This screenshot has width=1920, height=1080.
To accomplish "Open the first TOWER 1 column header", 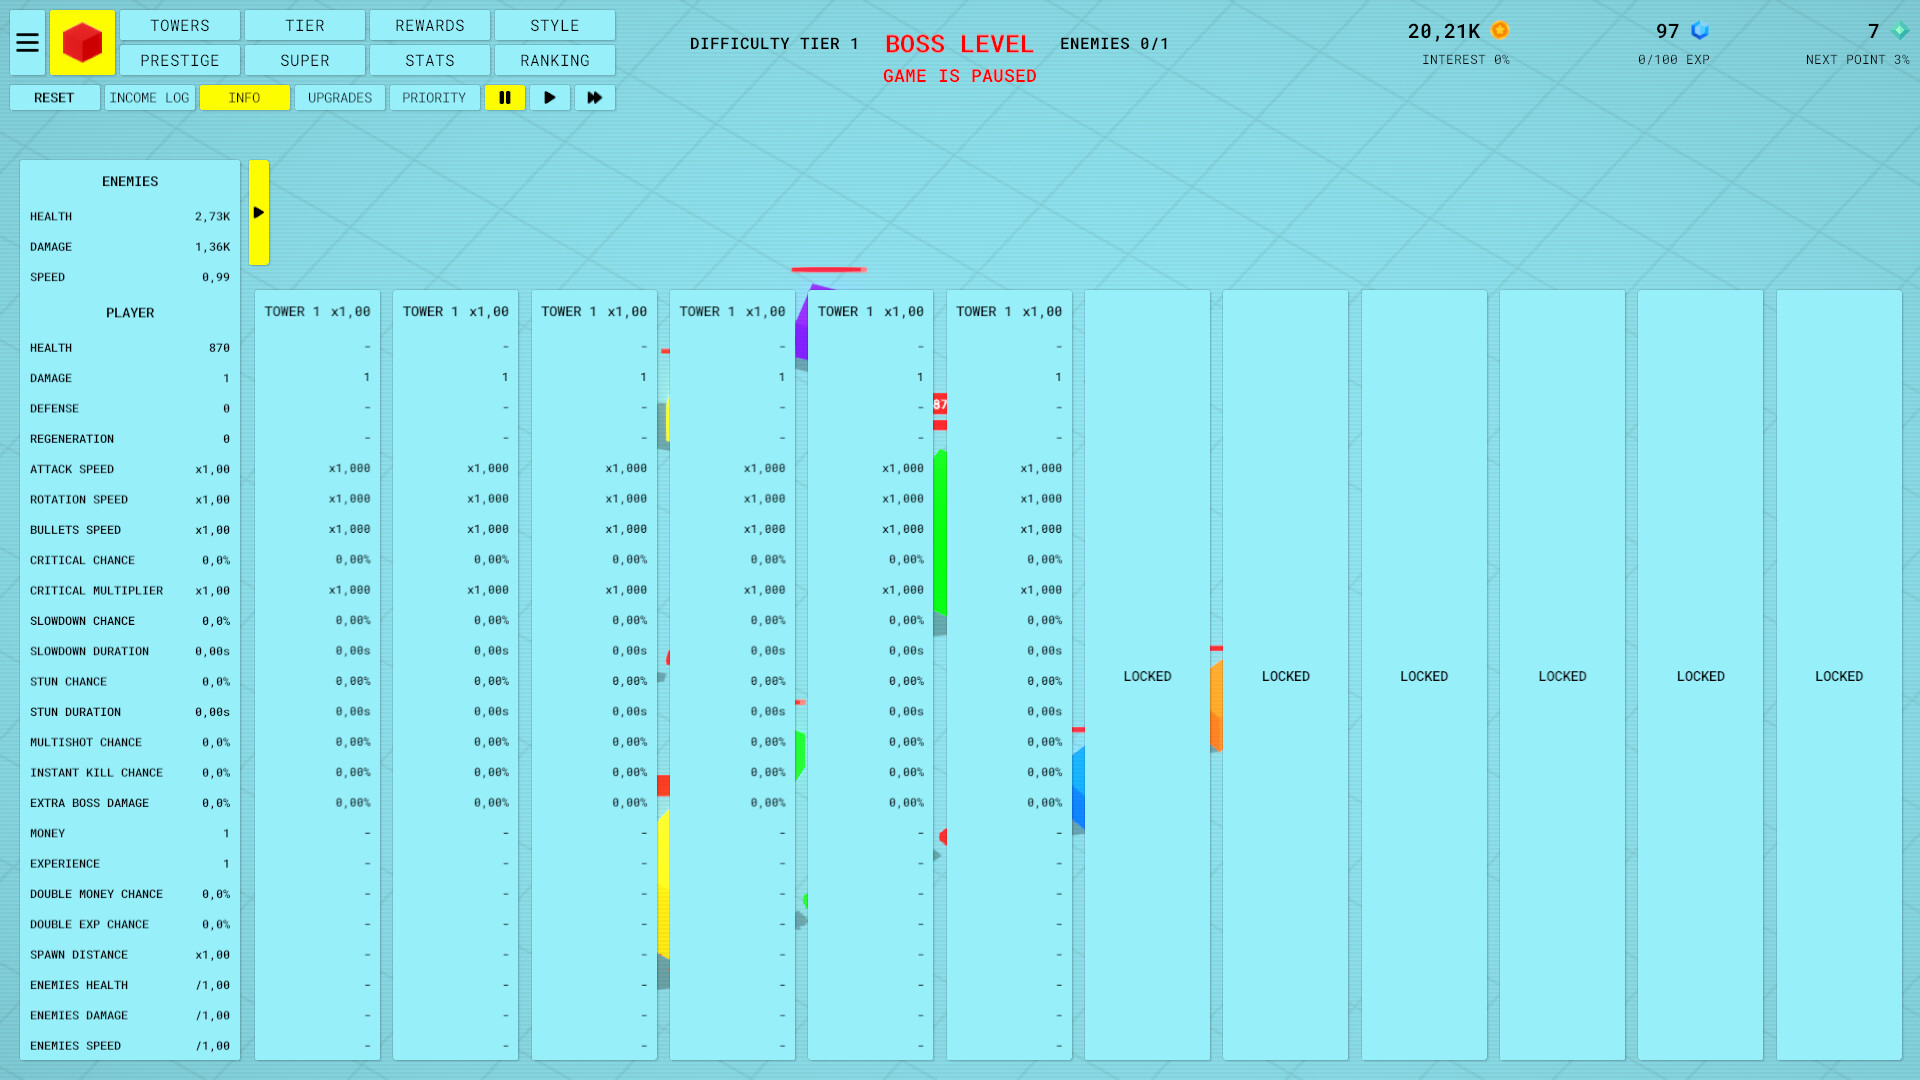I will tap(317, 311).
